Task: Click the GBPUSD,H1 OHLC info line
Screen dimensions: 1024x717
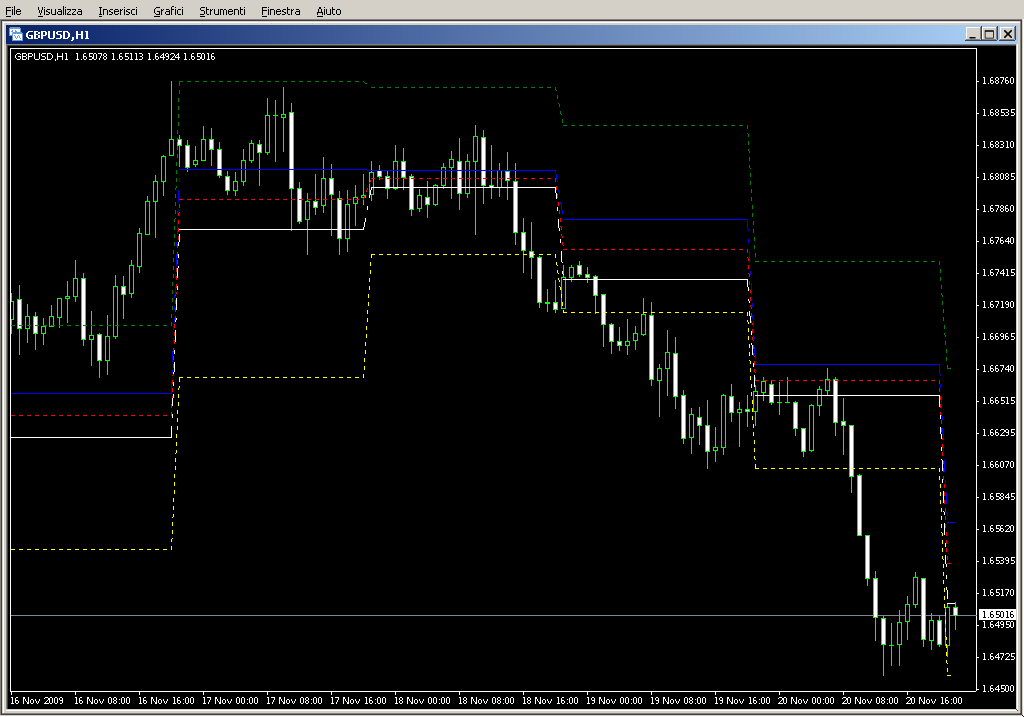Action: (x=115, y=57)
